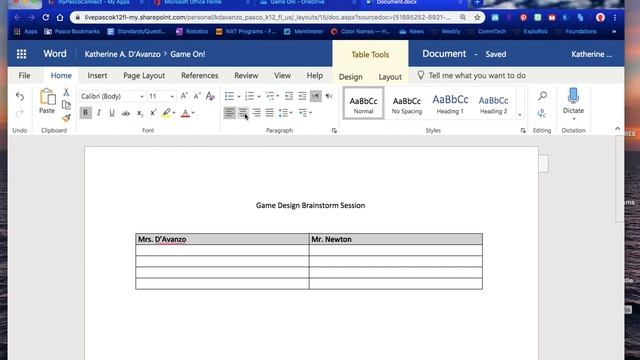640x360 pixels.
Task: Open Find search magnifier
Action: click(542, 96)
